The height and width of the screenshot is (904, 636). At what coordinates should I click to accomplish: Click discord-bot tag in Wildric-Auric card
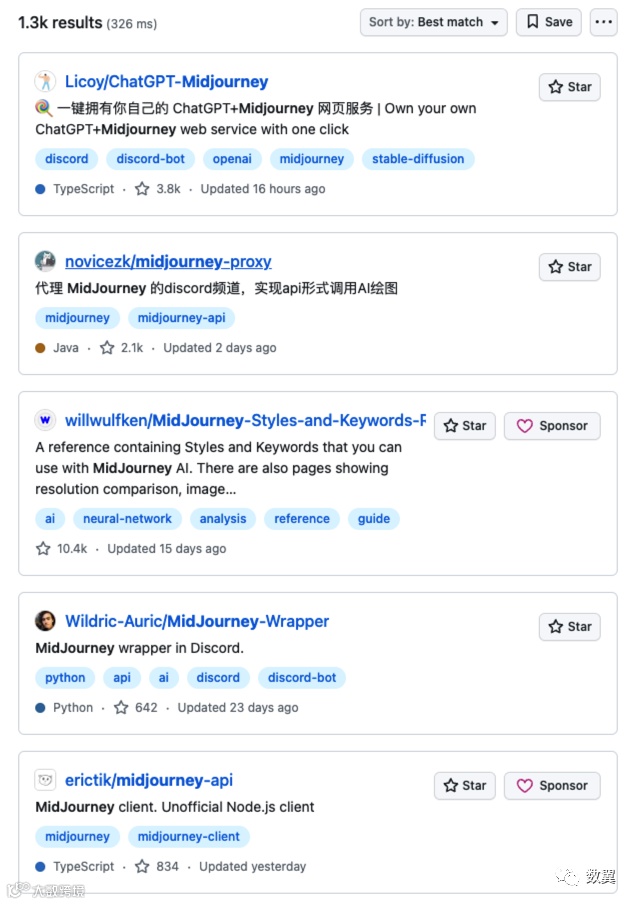pyautogui.click(x=302, y=678)
